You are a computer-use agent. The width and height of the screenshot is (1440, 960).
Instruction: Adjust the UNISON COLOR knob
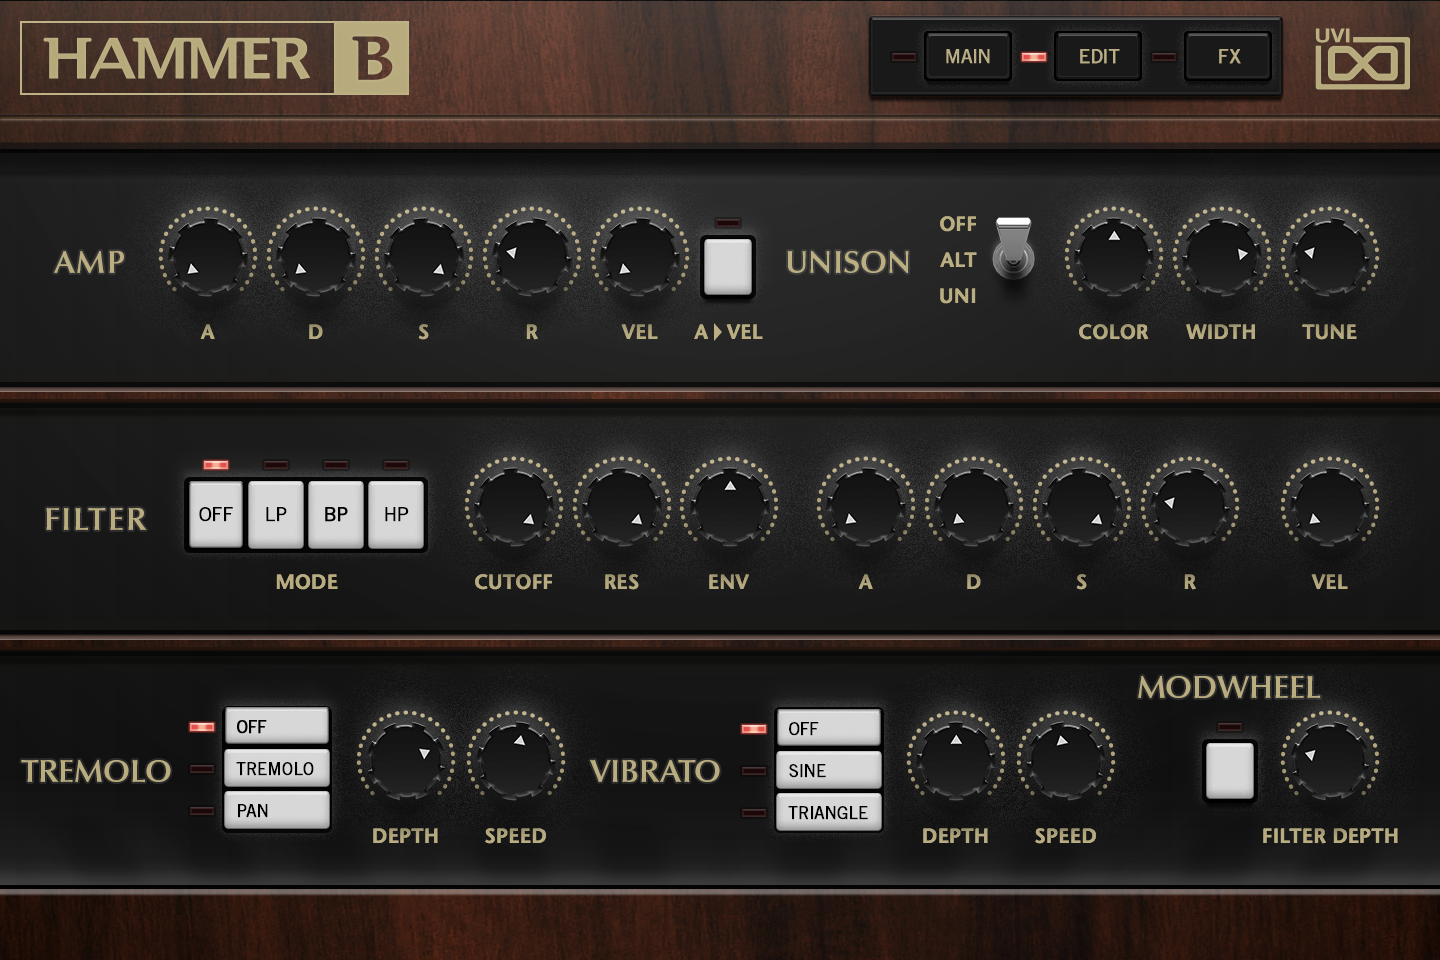pyautogui.click(x=1113, y=256)
